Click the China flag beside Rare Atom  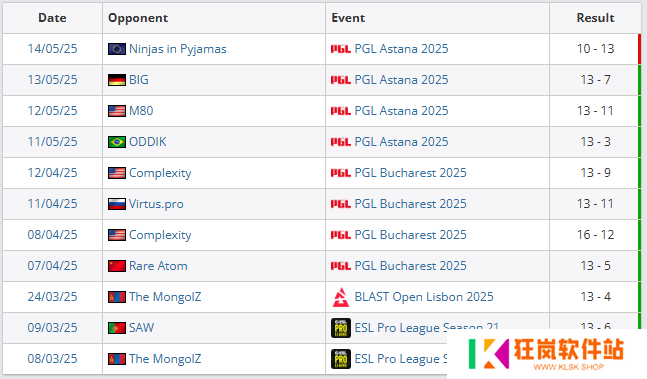[x=117, y=266]
